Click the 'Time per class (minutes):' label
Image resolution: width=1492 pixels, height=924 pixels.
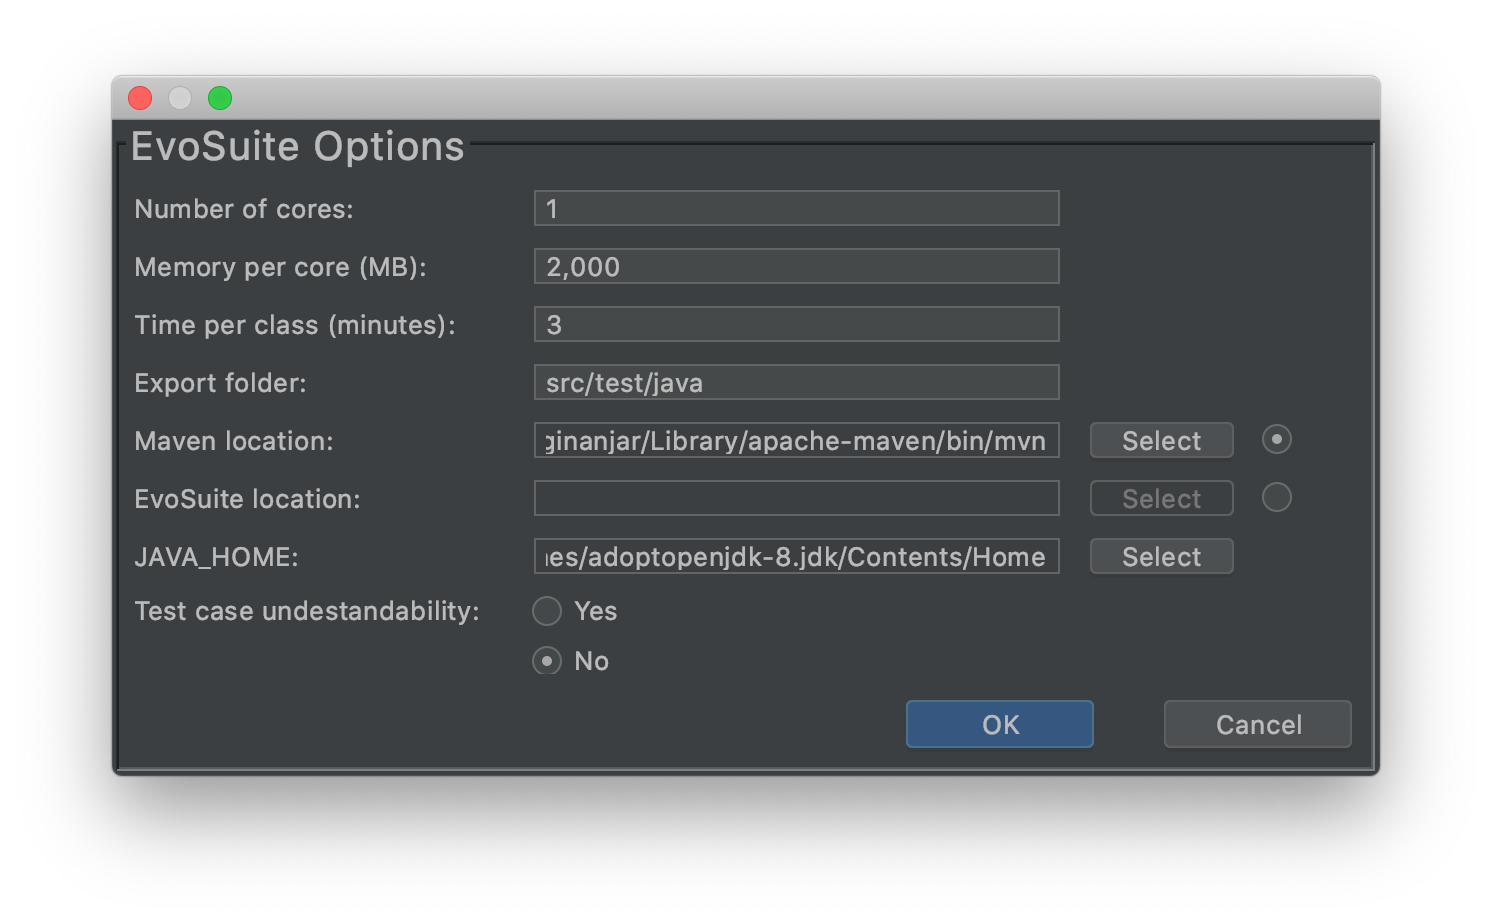point(295,325)
